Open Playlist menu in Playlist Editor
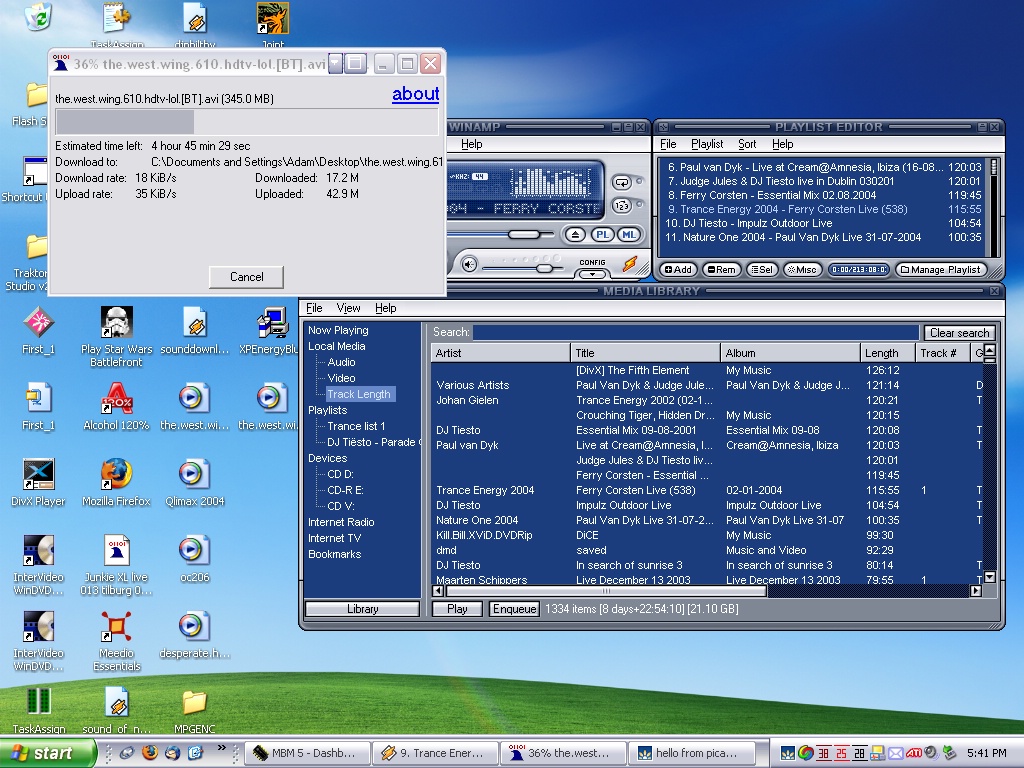The height and width of the screenshot is (768, 1024). tap(707, 144)
